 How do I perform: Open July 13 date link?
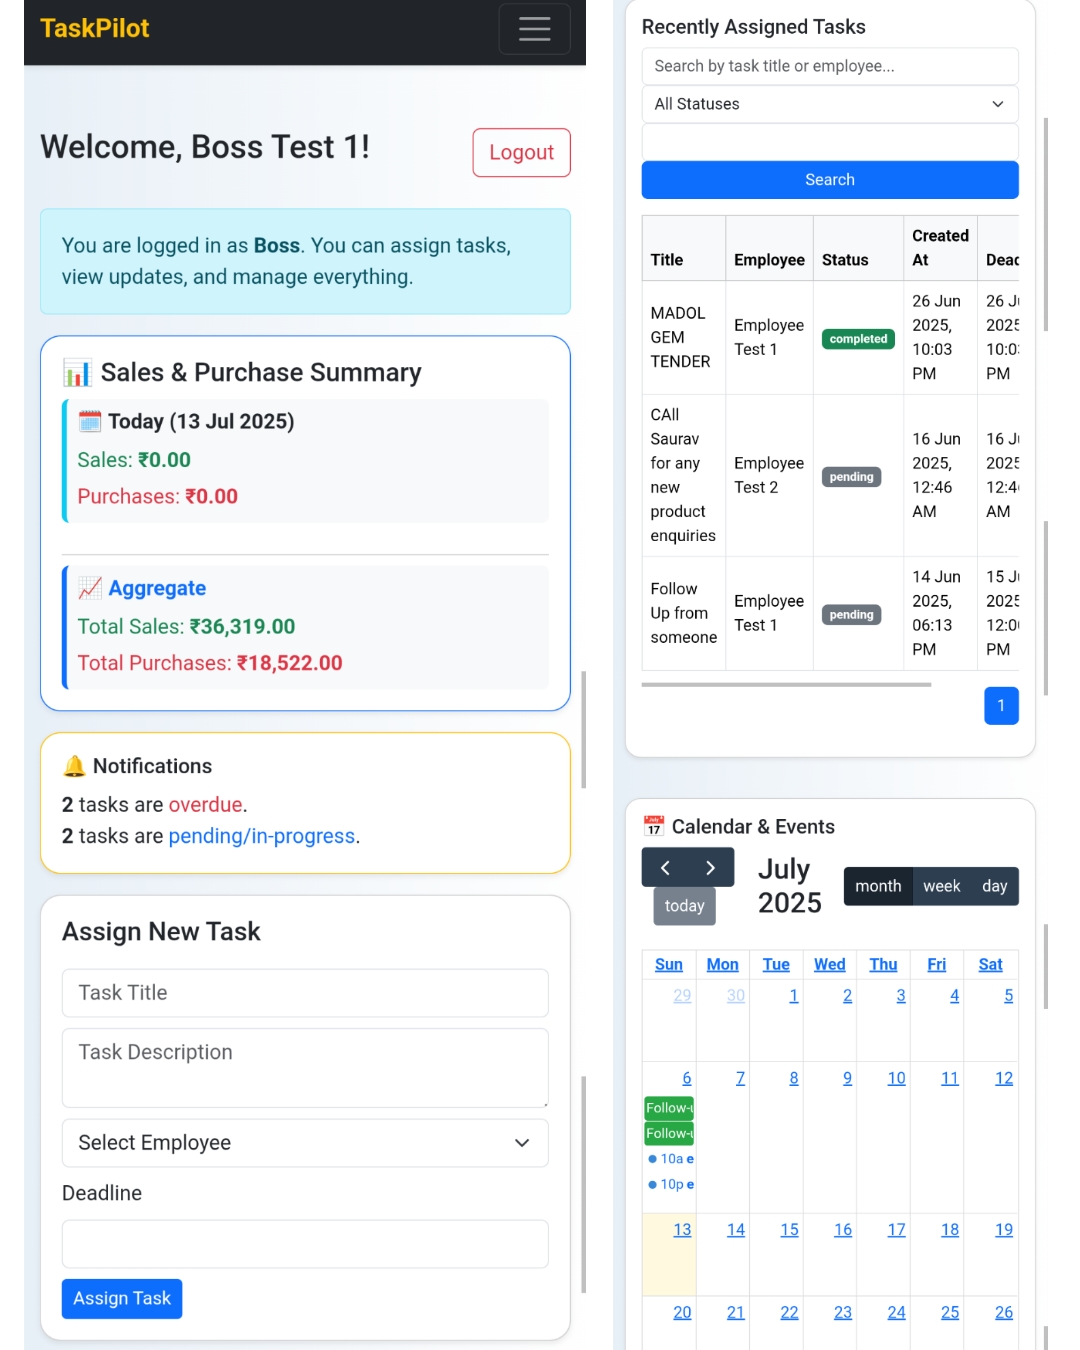click(682, 1230)
